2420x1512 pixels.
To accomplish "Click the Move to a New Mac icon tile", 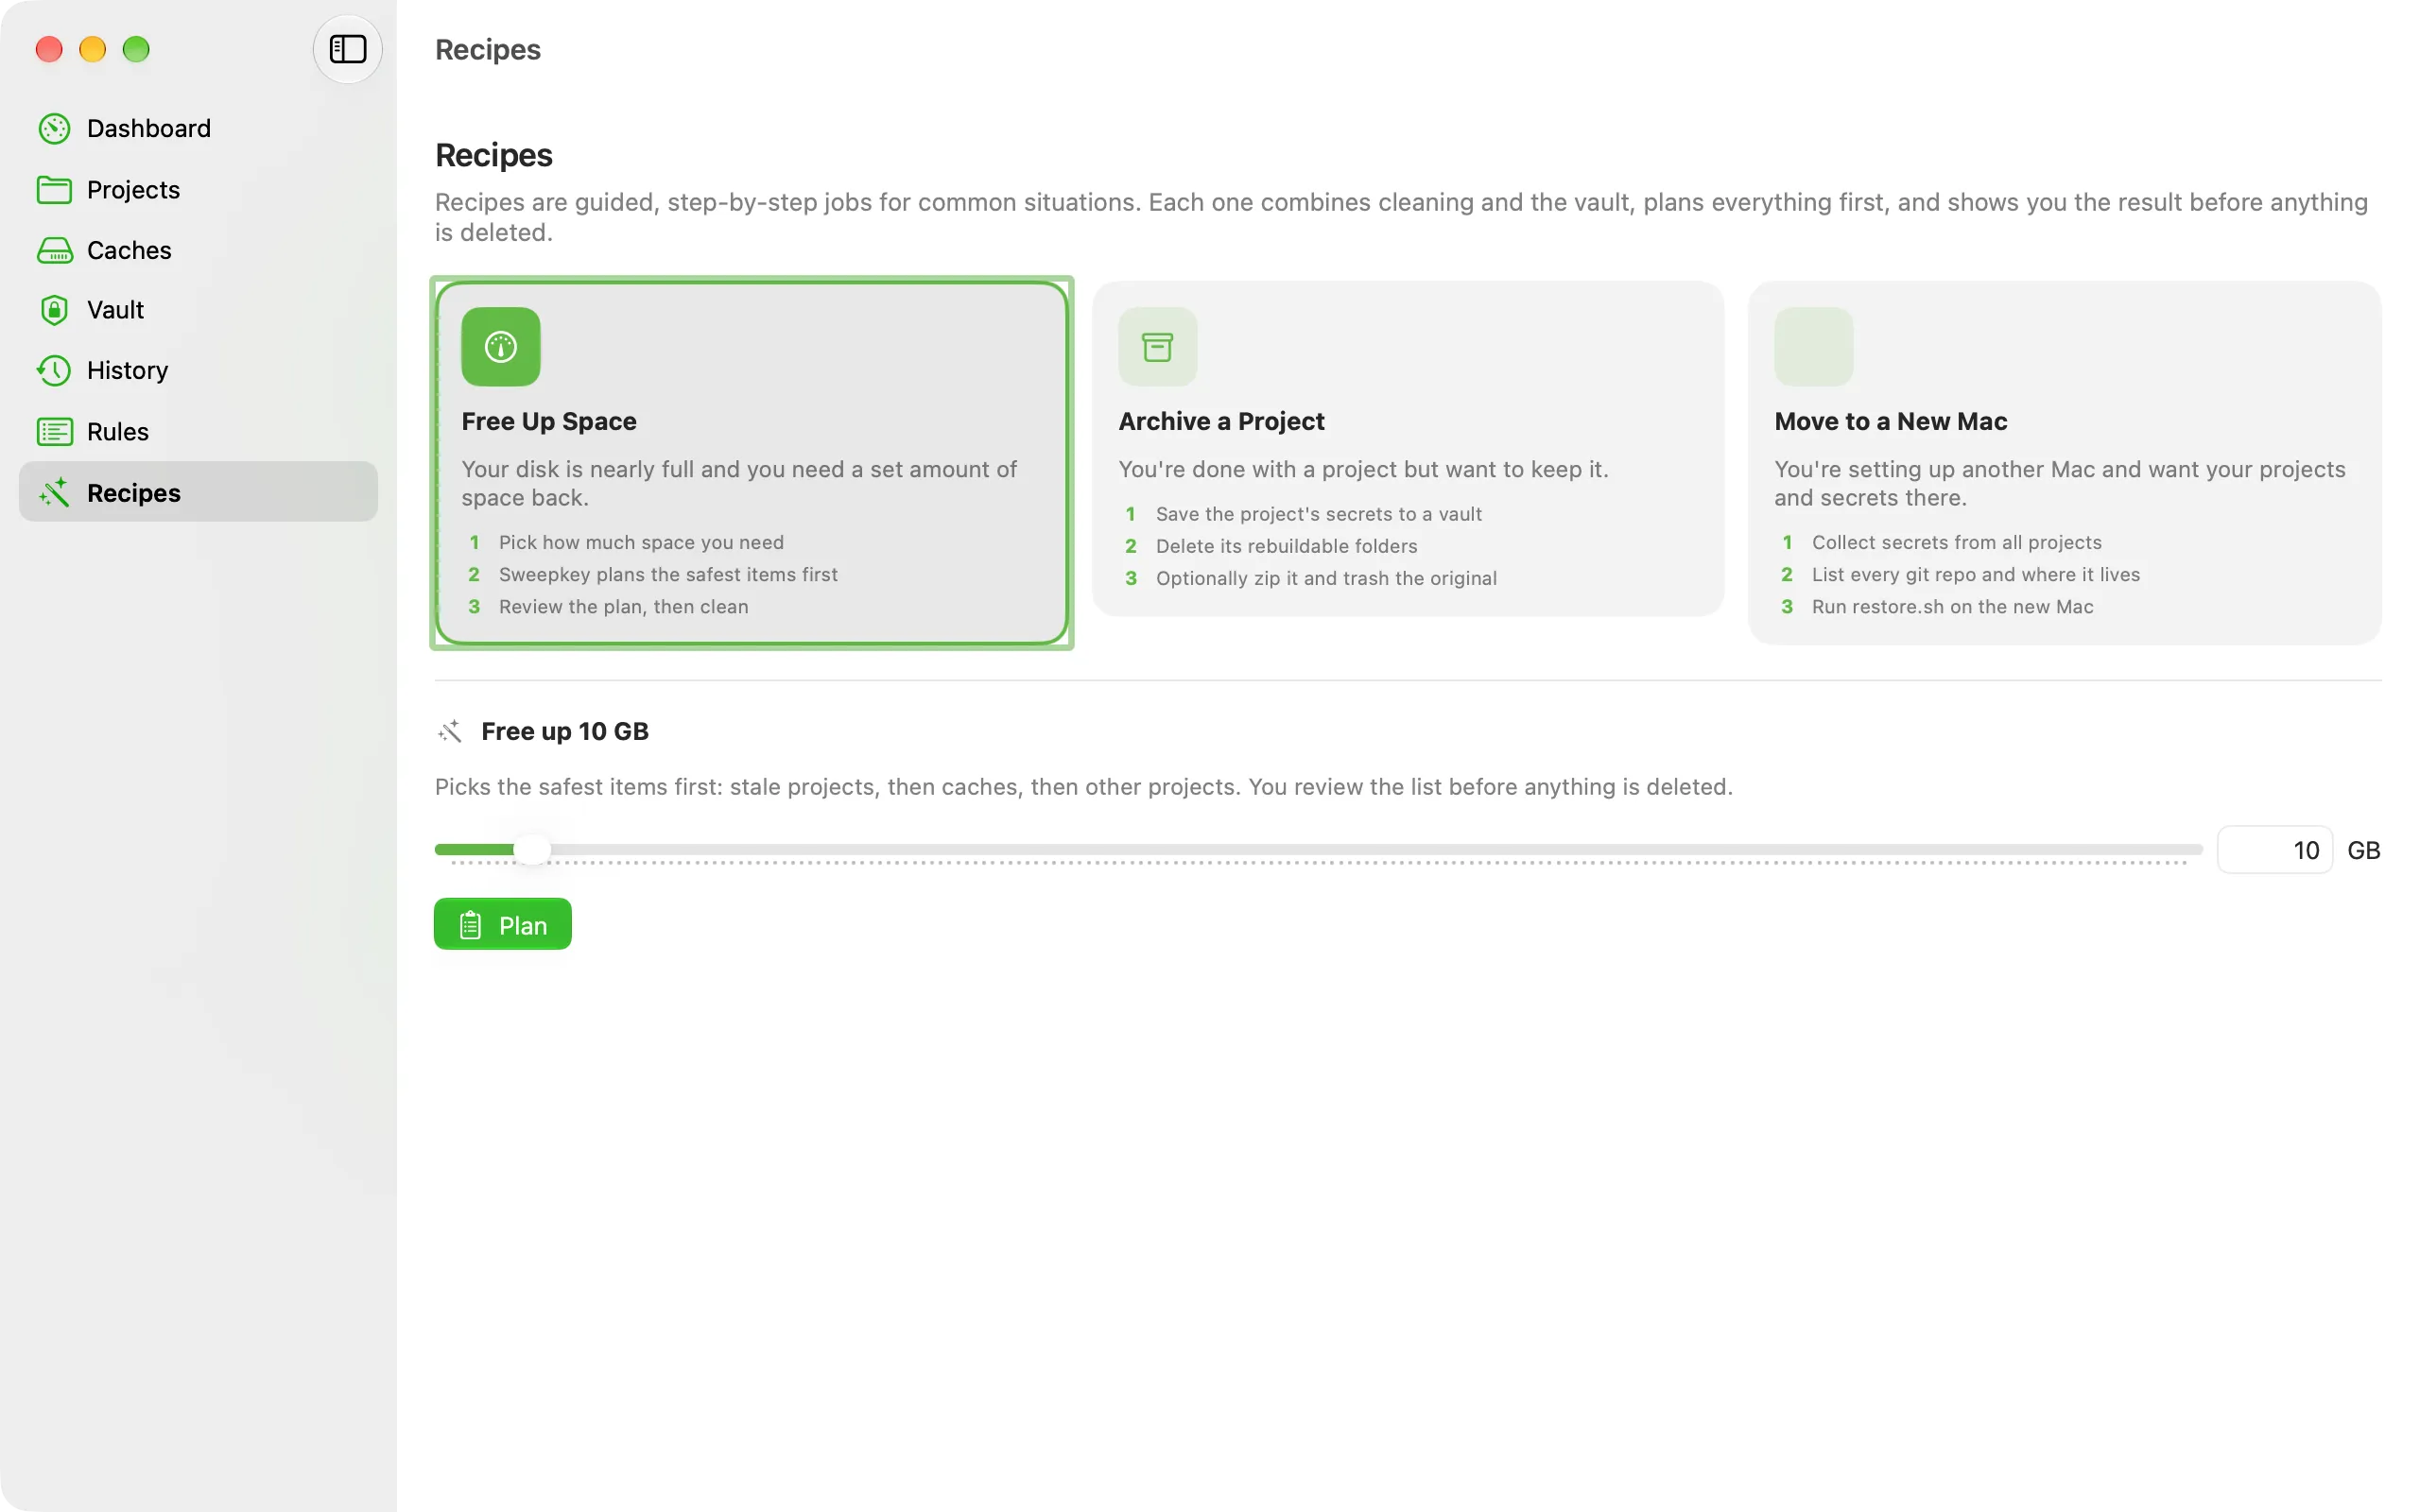I will pos(1813,346).
